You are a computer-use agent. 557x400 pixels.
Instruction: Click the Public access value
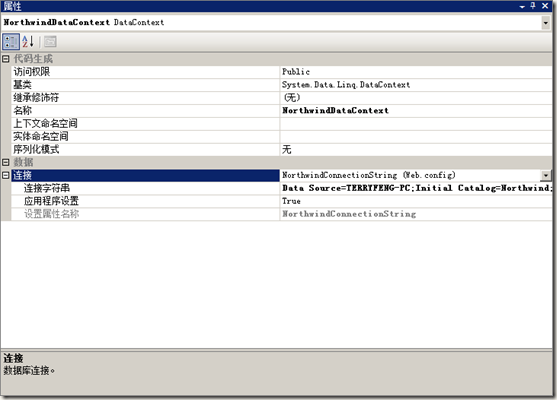(296, 72)
